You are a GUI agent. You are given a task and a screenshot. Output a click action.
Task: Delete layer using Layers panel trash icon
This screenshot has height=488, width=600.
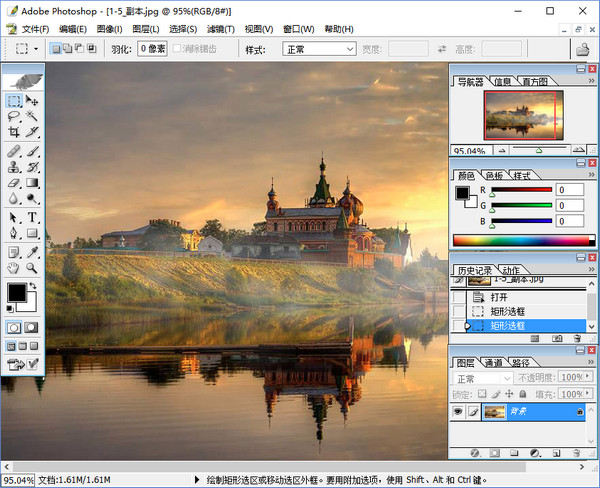tap(577, 452)
